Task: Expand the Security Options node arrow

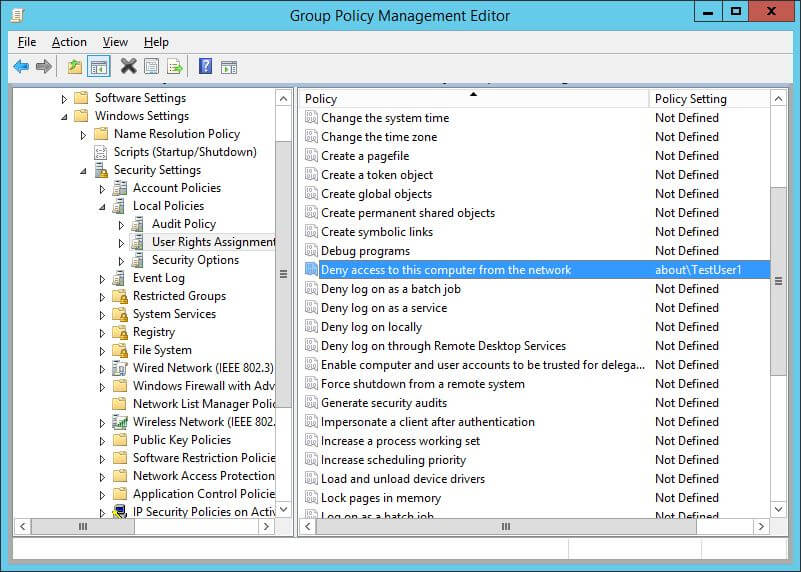Action: [121, 261]
